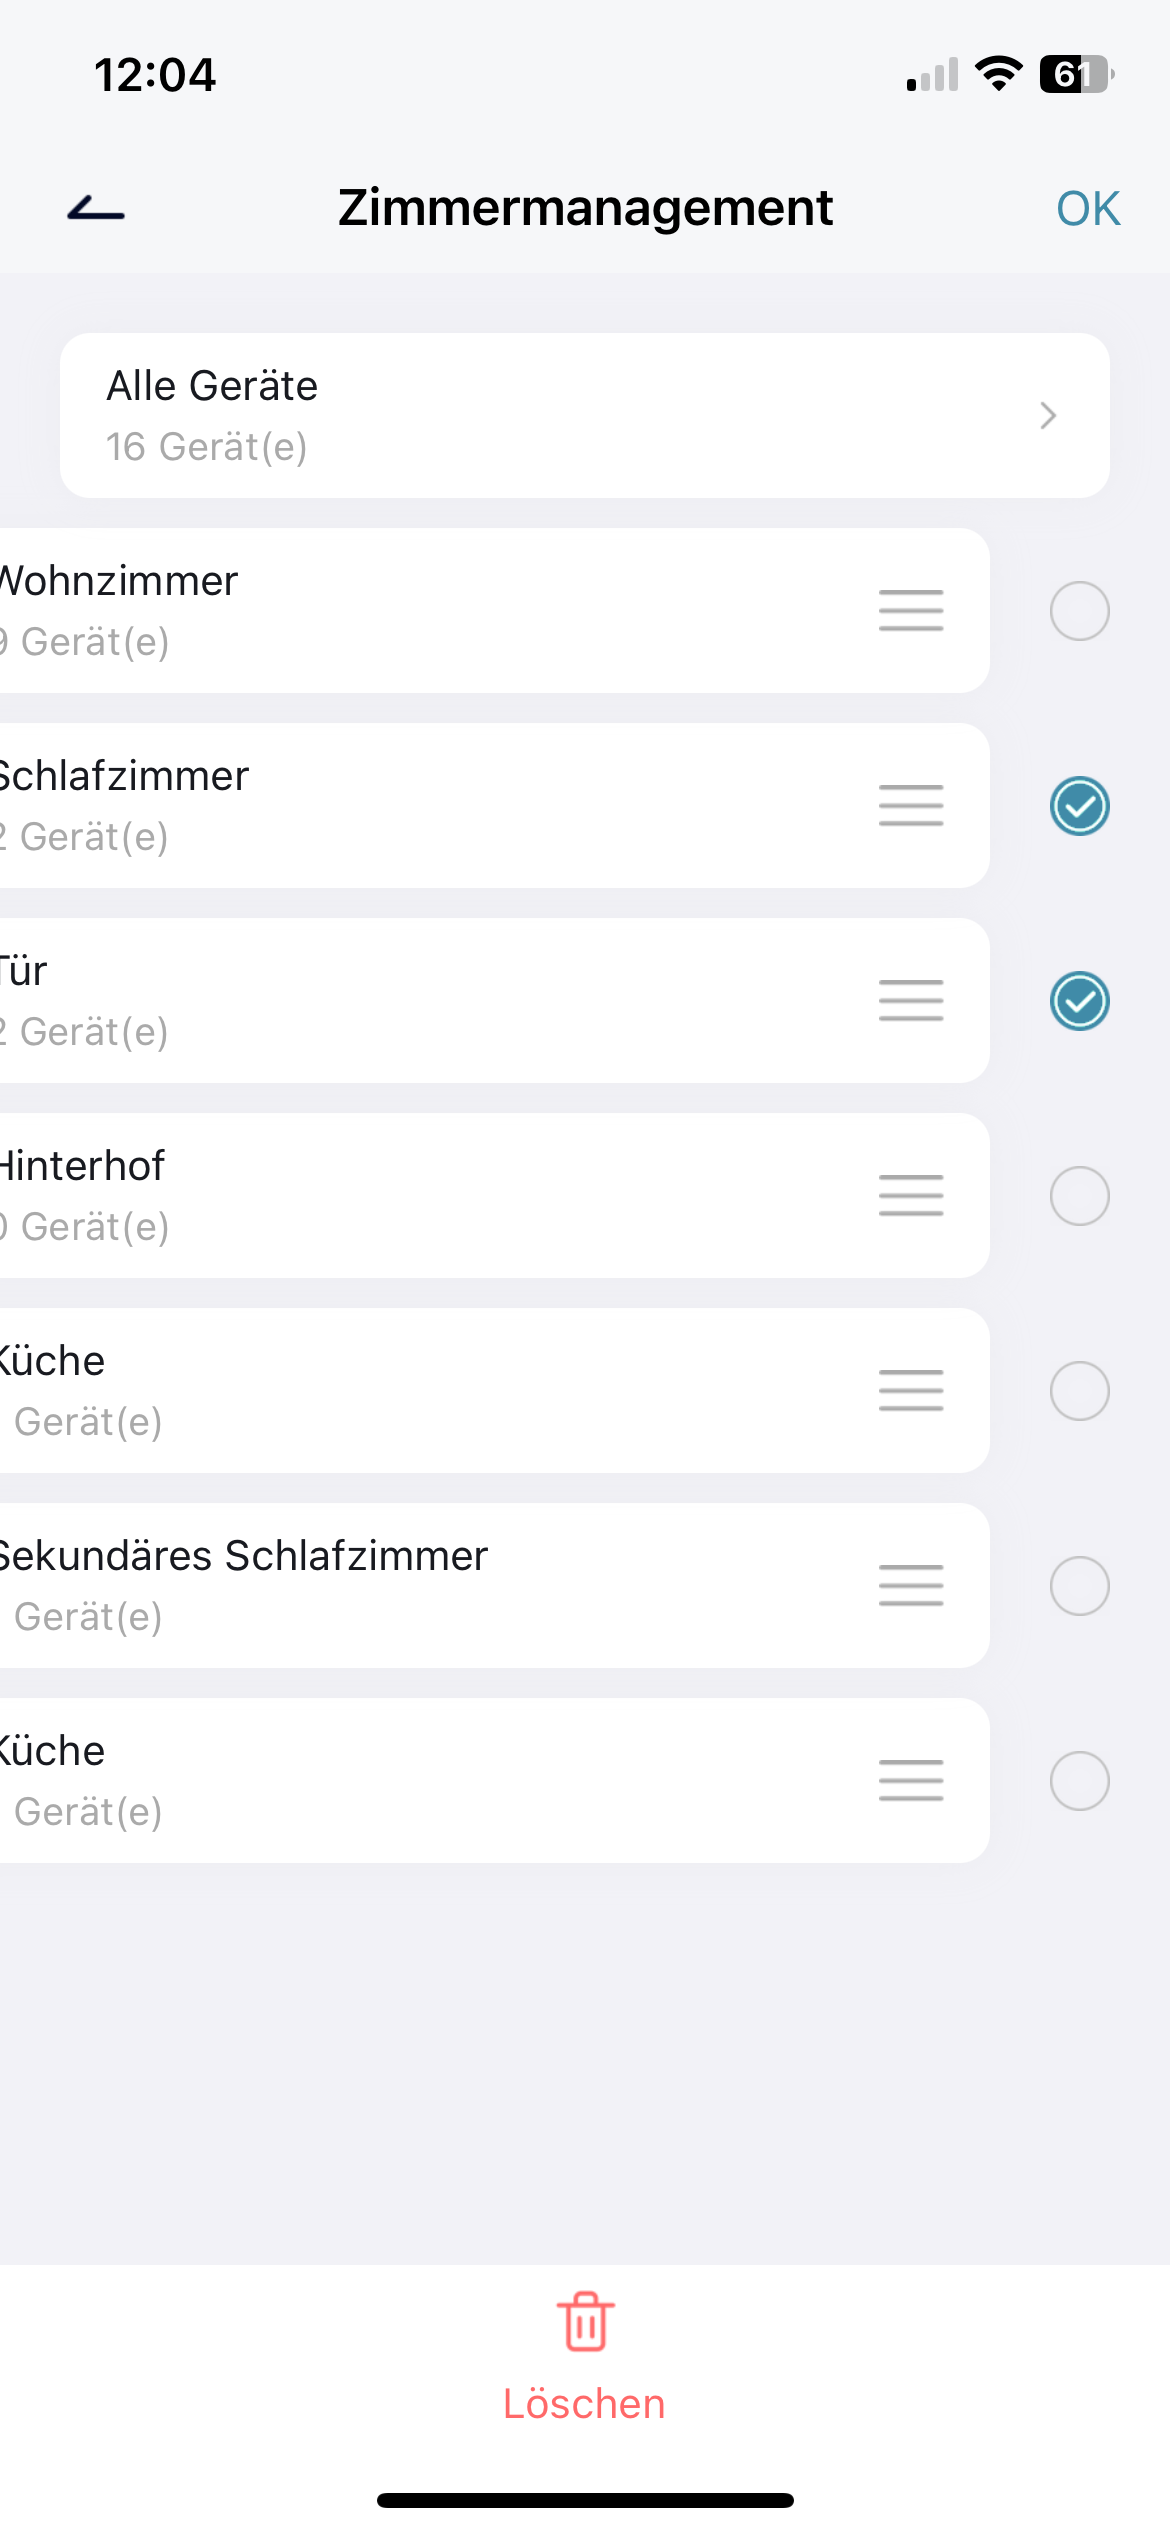Check the Sekundäres Schlafzimmer selection circle

tap(1079, 1585)
